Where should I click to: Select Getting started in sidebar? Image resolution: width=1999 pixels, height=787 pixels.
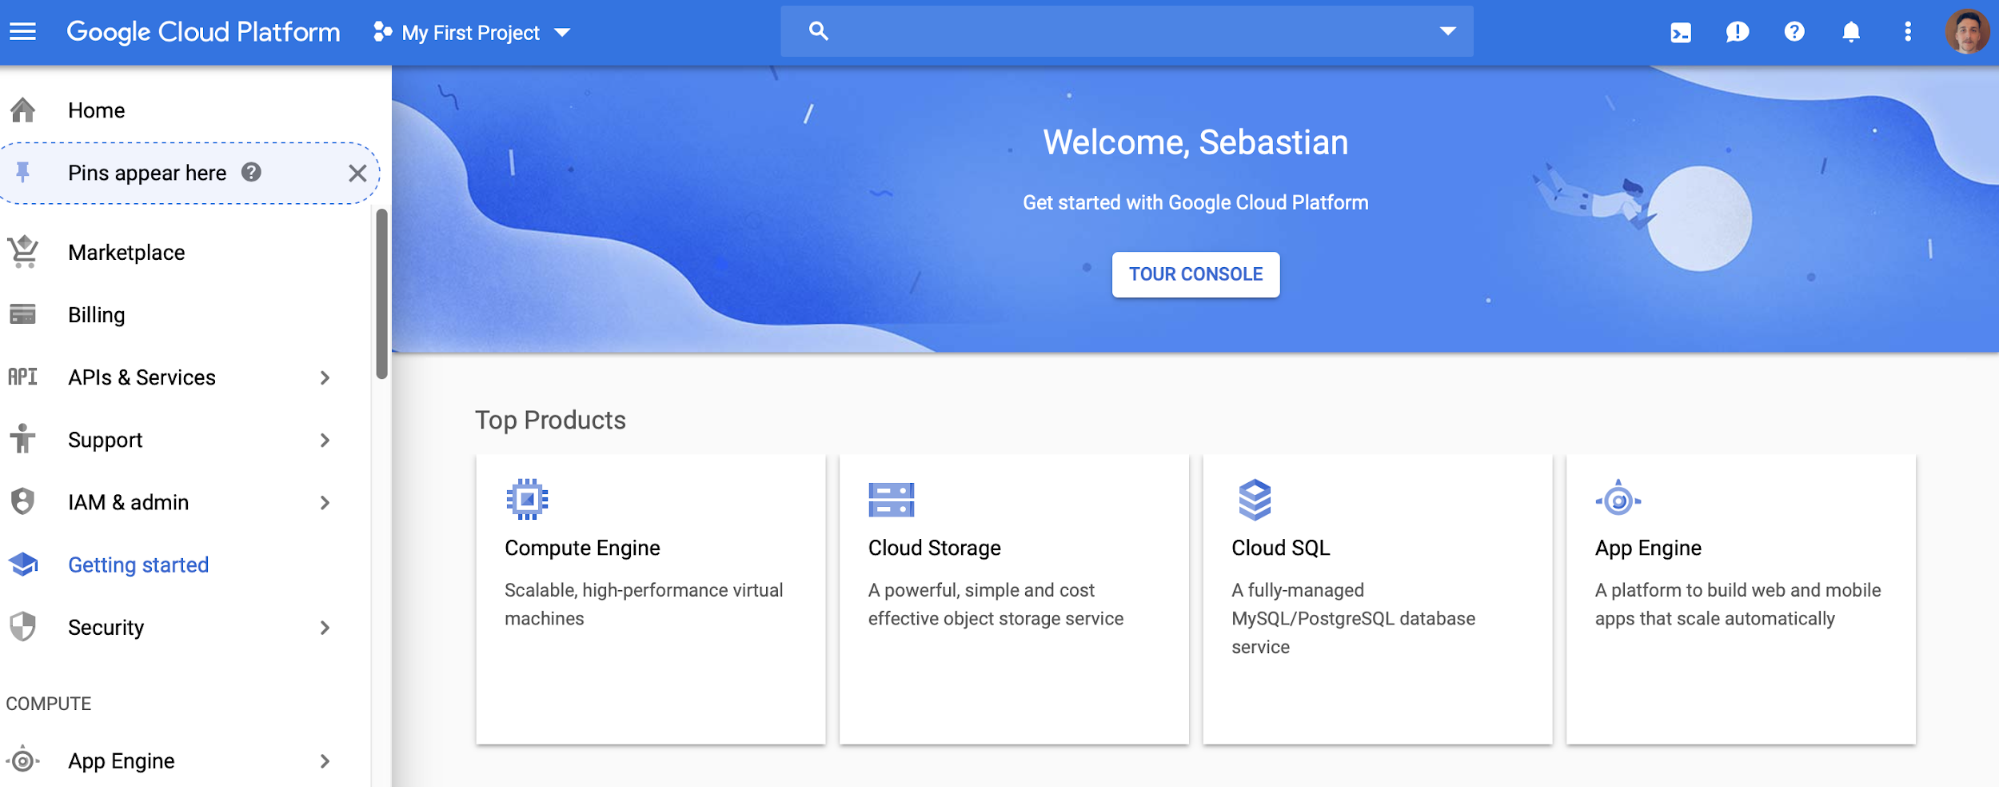click(138, 565)
